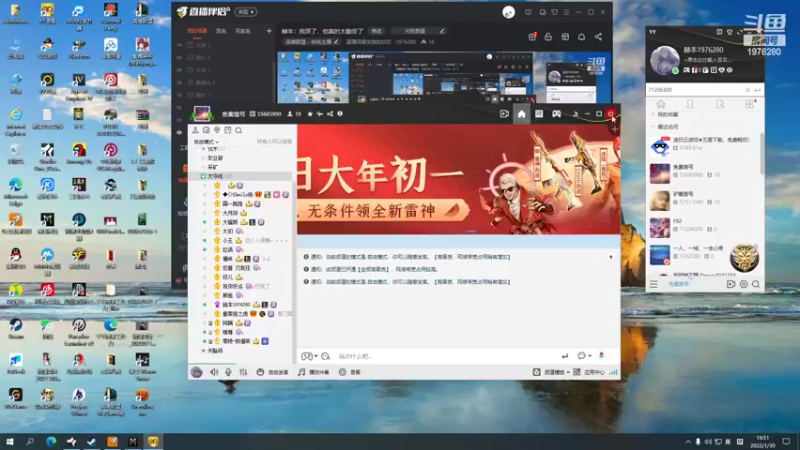Click the plus icon beside the red banner
The height and width of the screenshot is (450, 800).
(x=614, y=130)
